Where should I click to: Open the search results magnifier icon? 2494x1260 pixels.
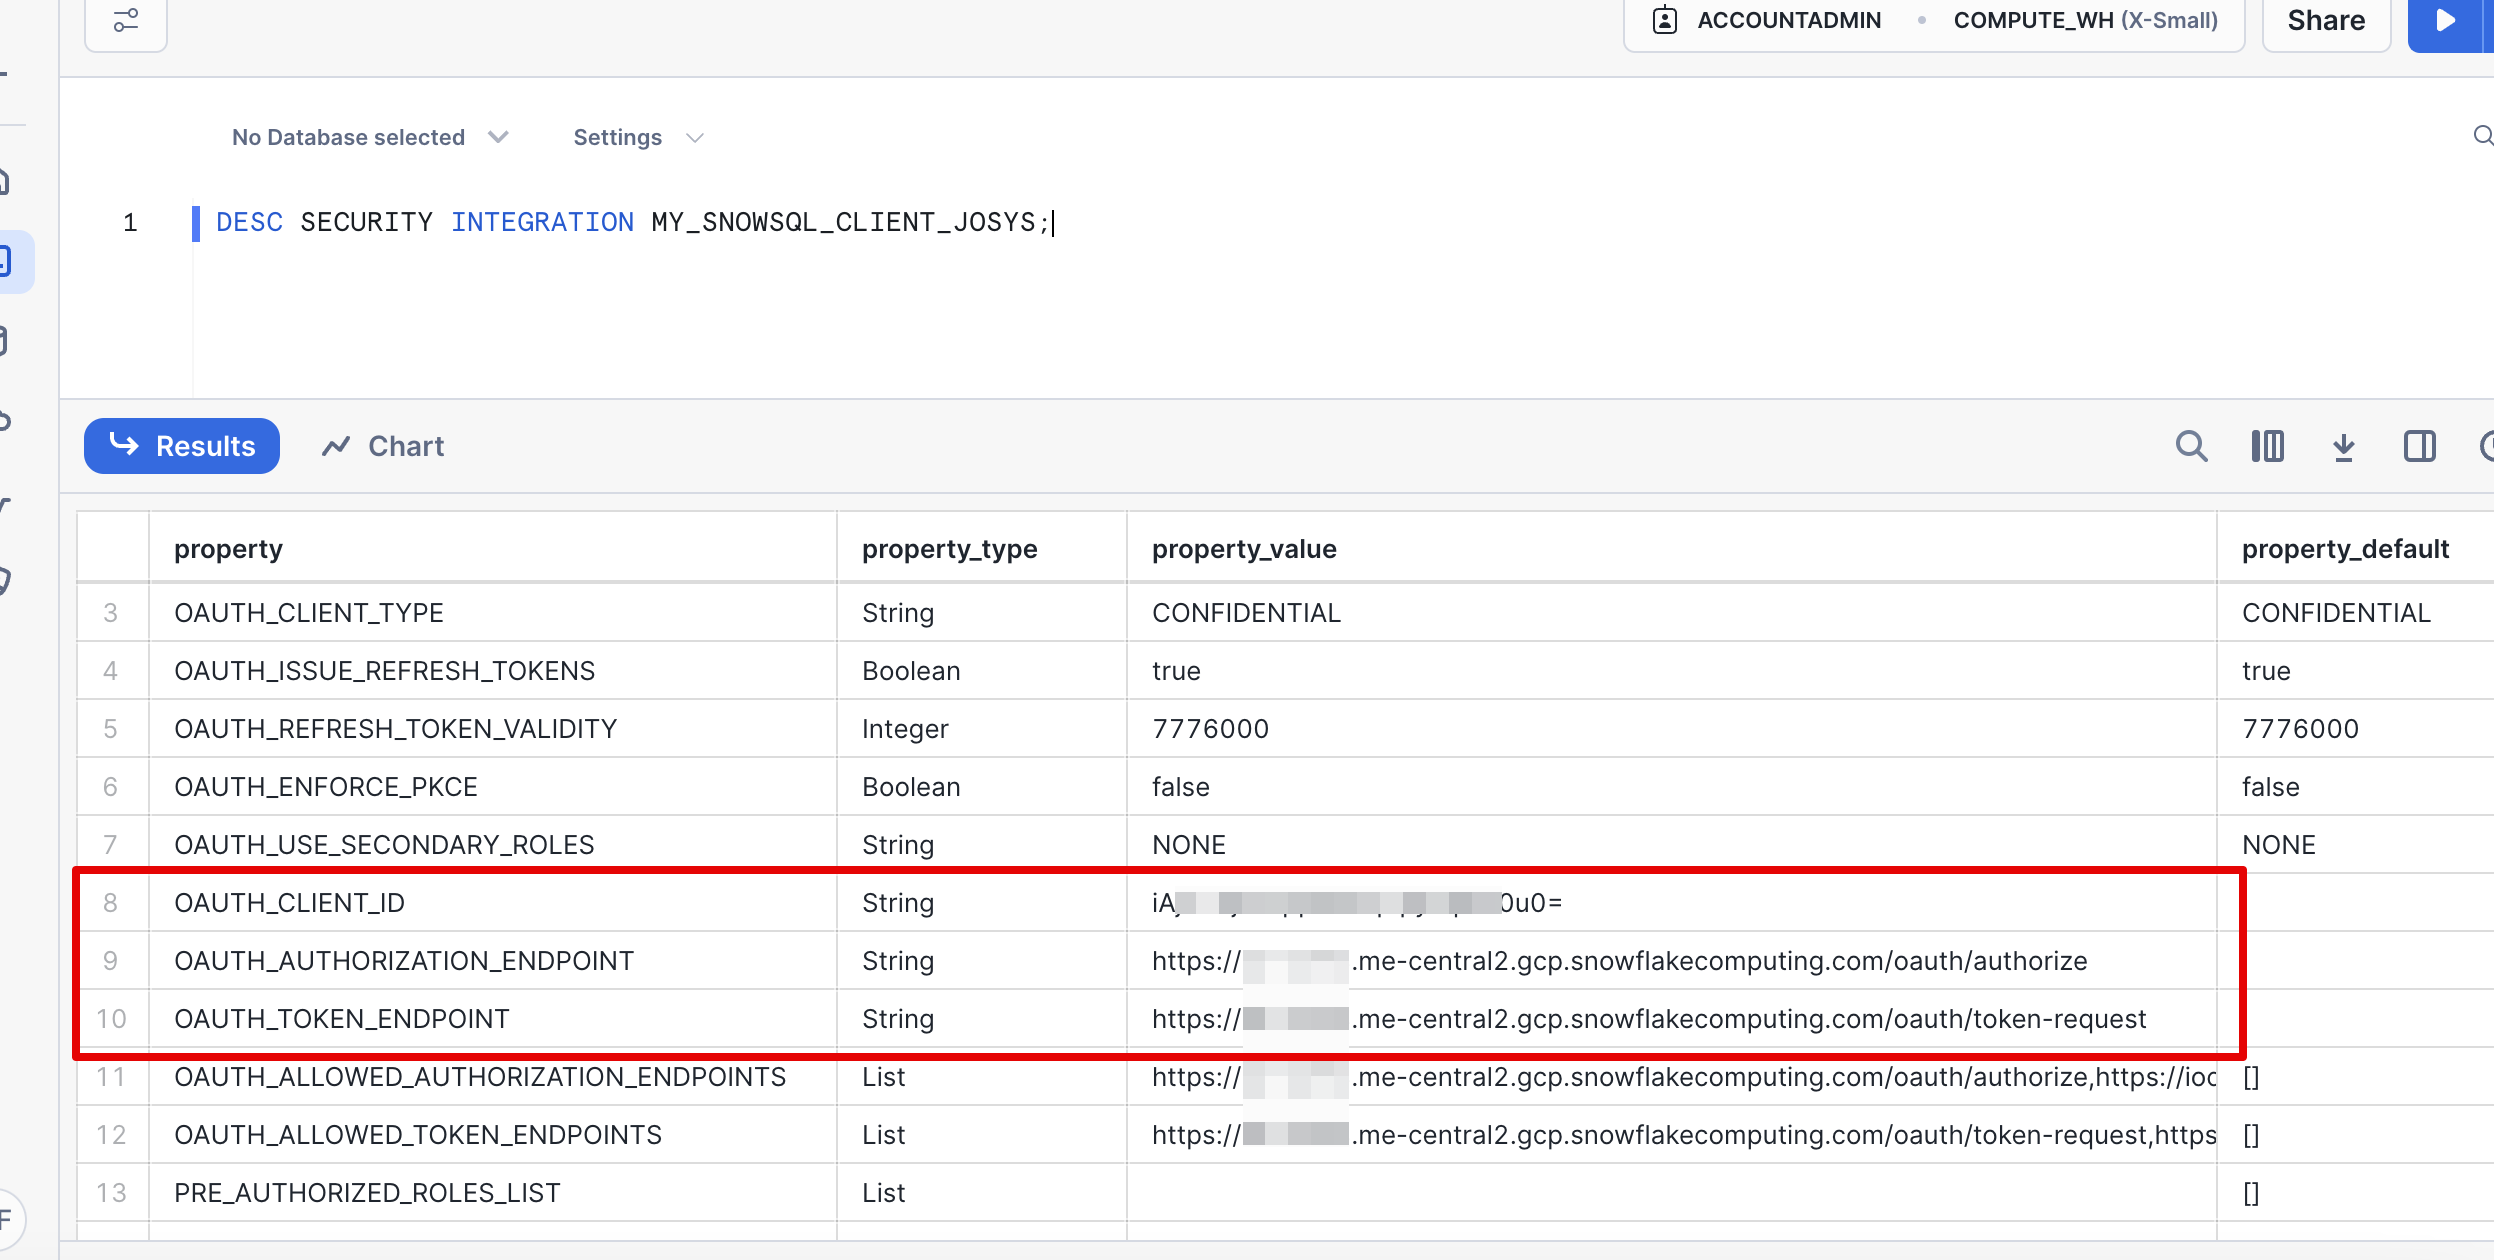pyautogui.click(x=2191, y=446)
